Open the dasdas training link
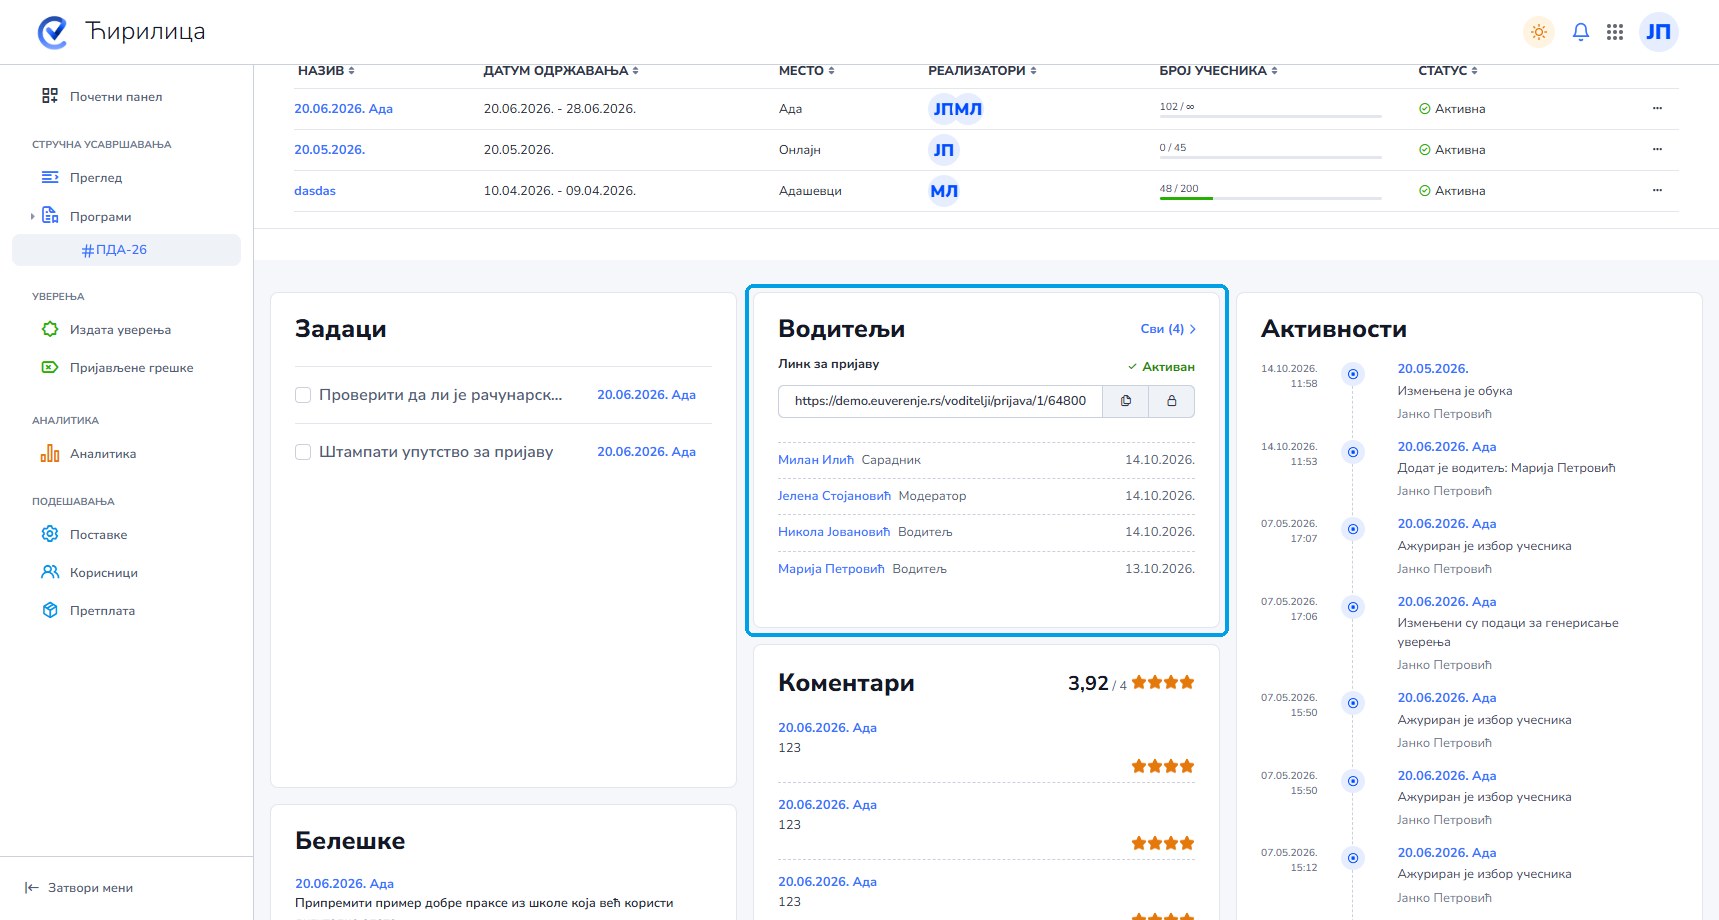1719x920 pixels. [315, 191]
